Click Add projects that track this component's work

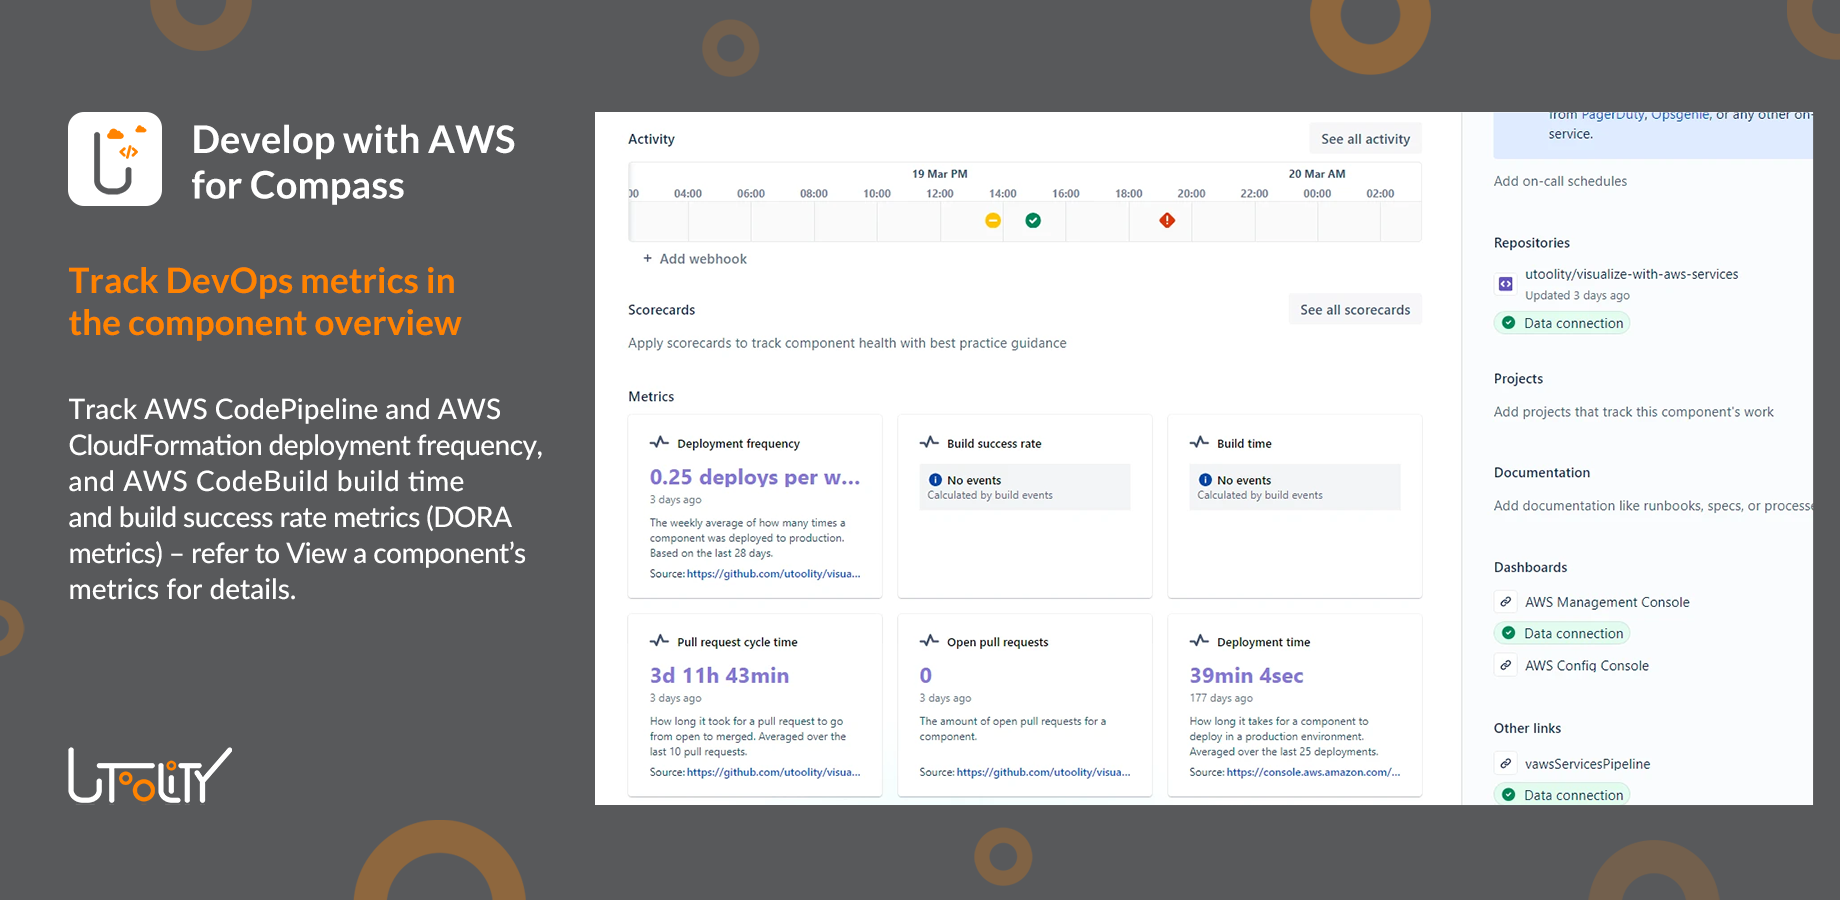tap(1633, 412)
